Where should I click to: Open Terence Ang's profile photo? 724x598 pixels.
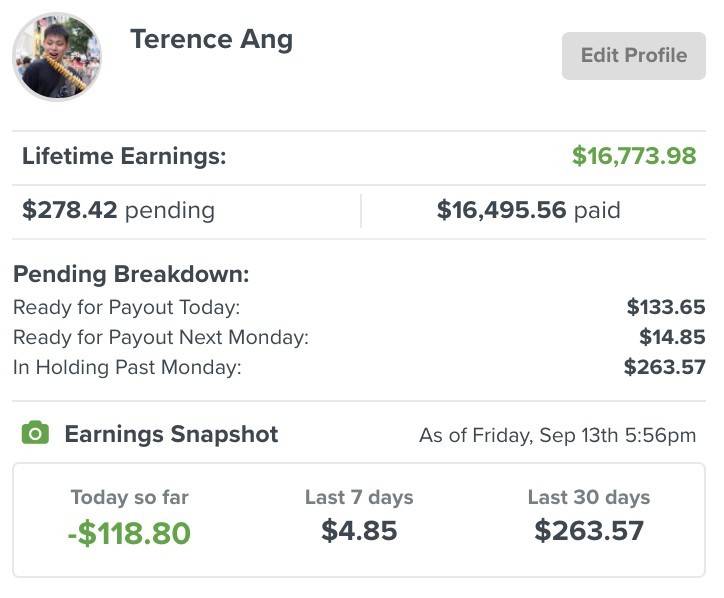57,57
